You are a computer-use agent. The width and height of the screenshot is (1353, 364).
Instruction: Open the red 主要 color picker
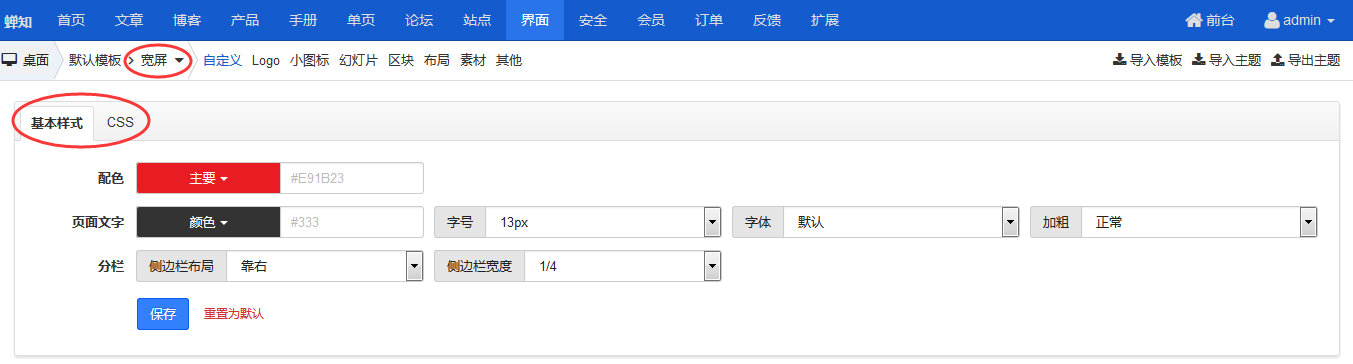pyautogui.click(x=208, y=178)
